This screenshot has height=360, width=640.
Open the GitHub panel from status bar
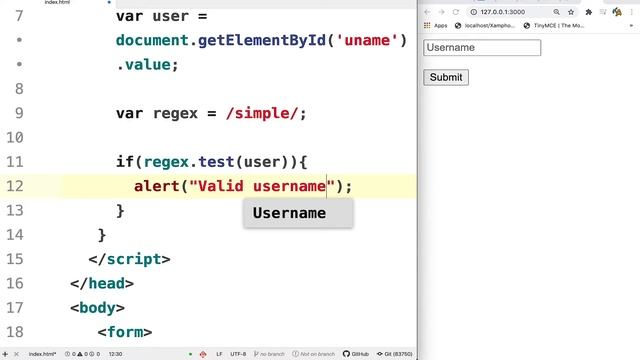[x=356, y=354]
